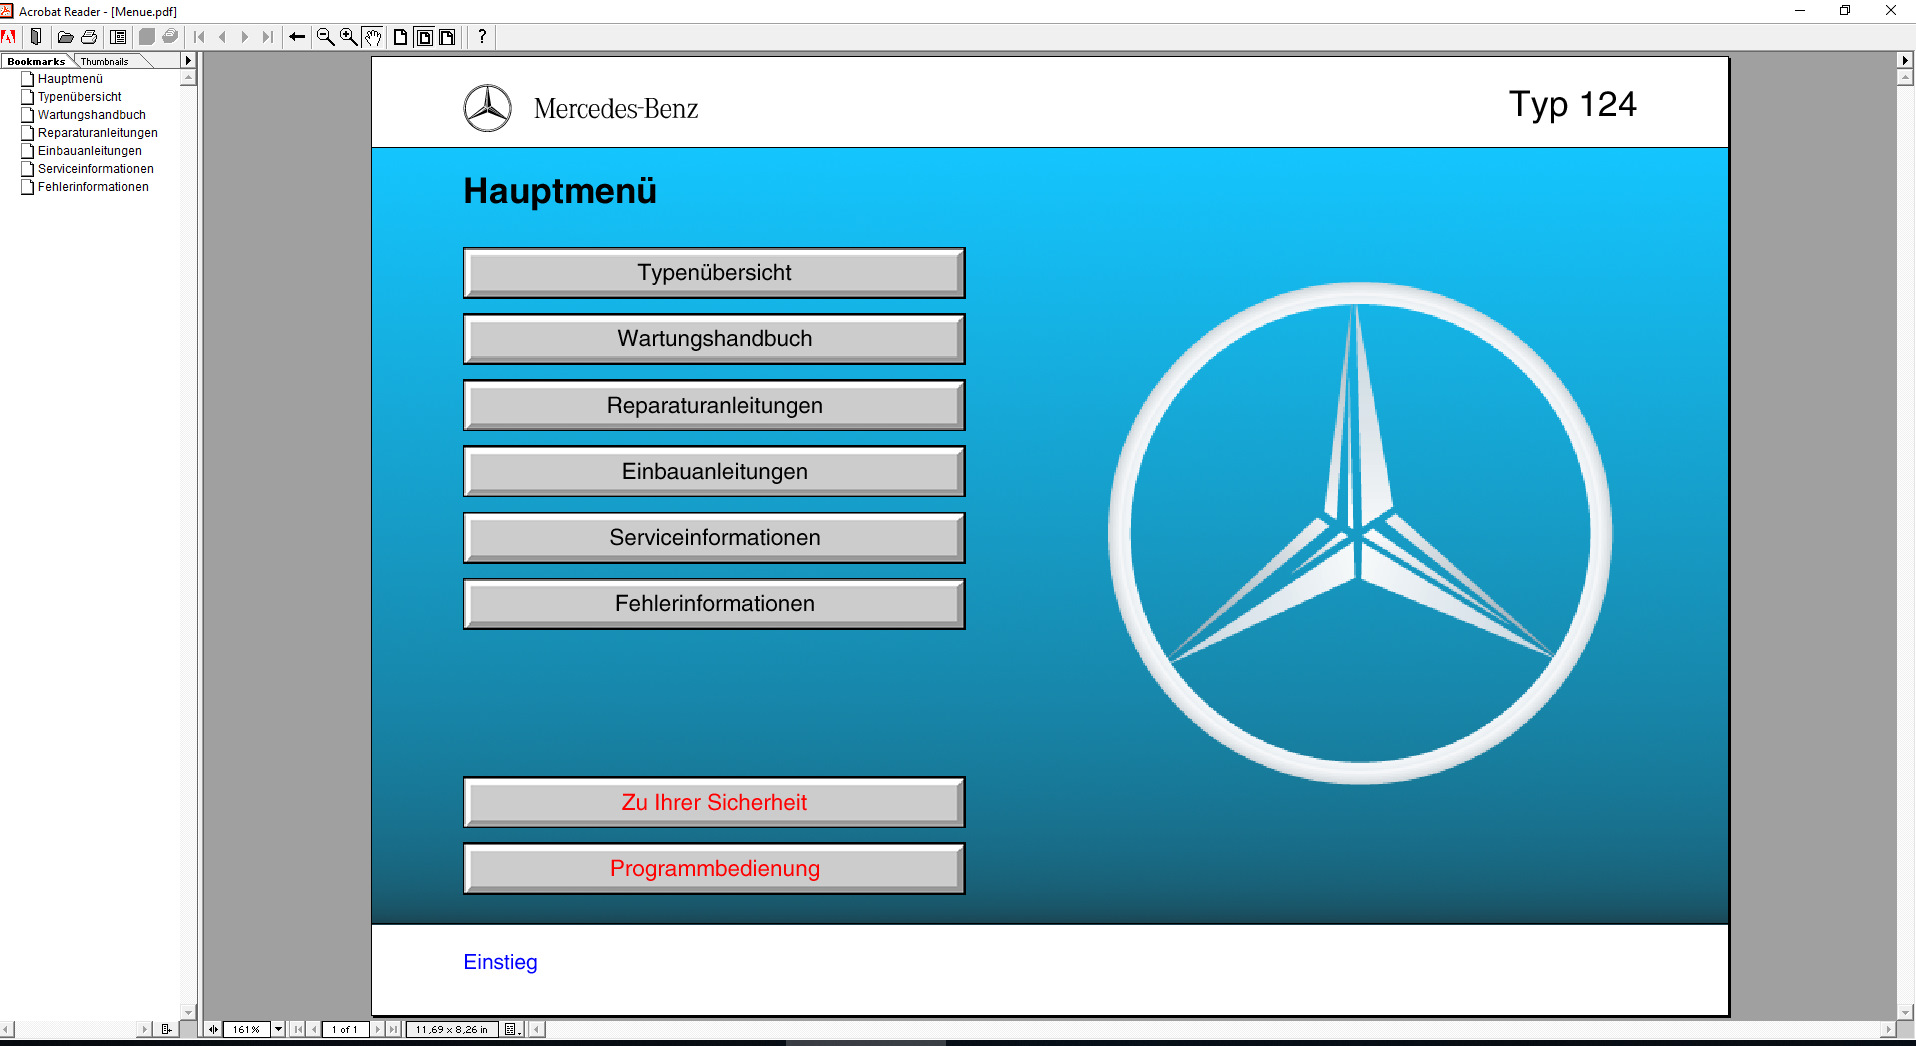Select the zoom out magnifier tool
Screen dimensions: 1916x1046
325,37
